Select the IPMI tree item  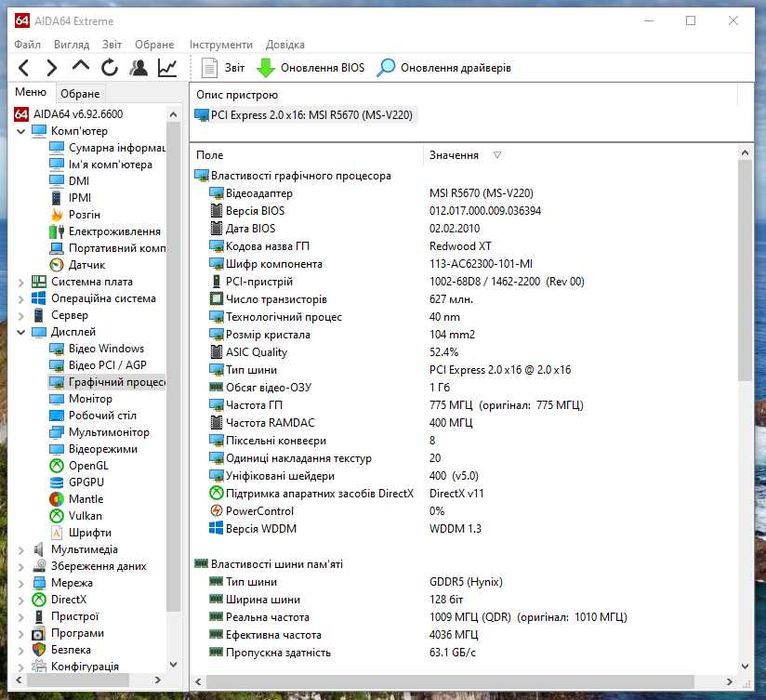point(70,198)
